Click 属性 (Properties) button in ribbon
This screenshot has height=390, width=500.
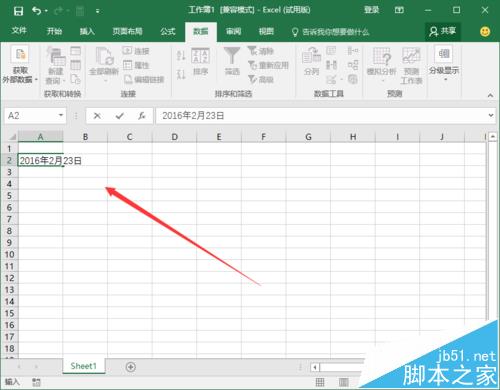pyautogui.click(x=136, y=65)
